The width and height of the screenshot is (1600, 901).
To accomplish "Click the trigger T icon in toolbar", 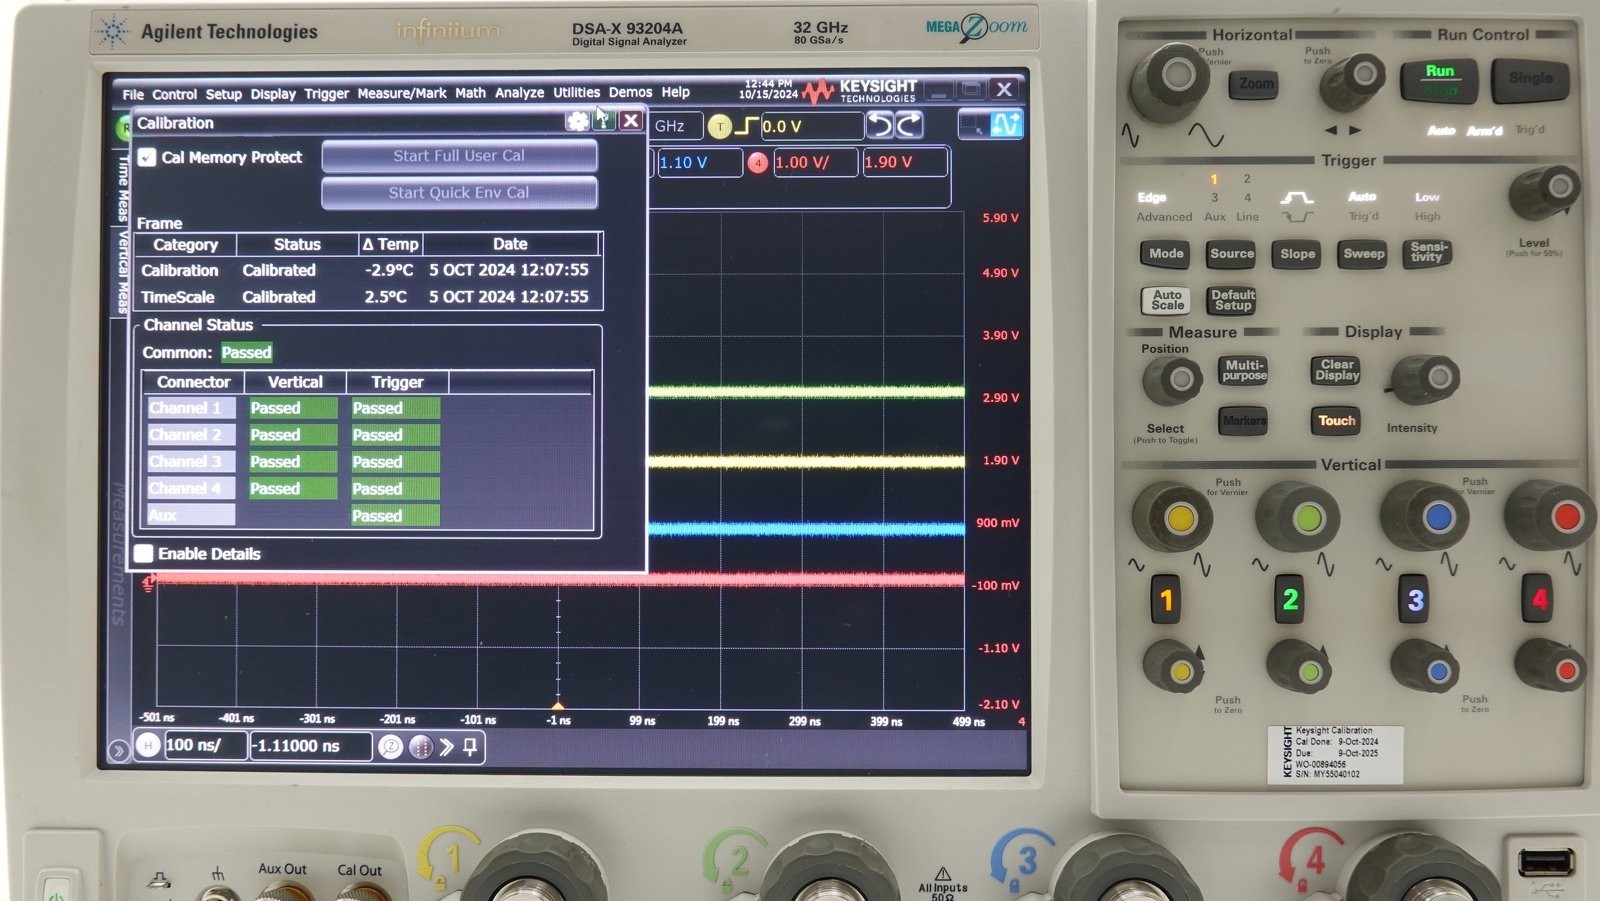I will (x=720, y=126).
